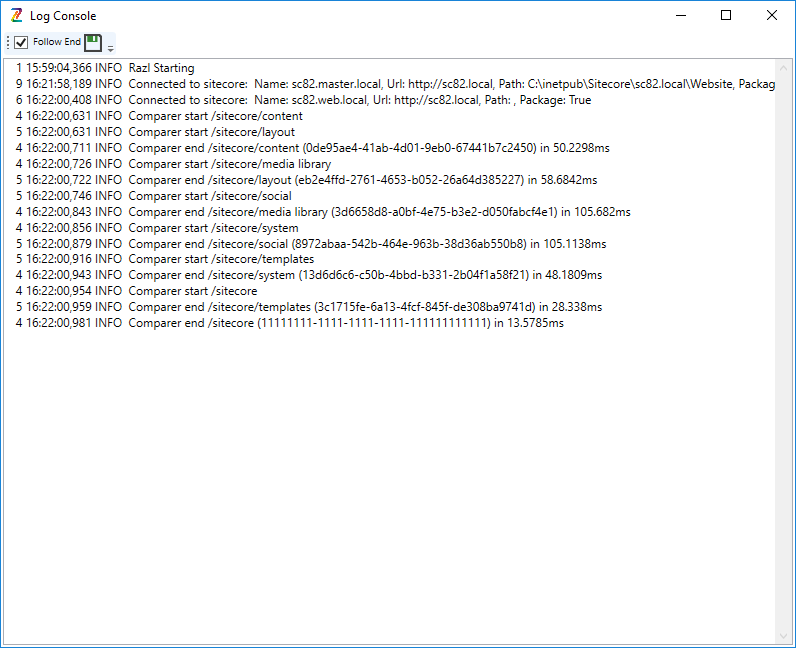Click the scrollbar down arrow

click(x=783, y=636)
